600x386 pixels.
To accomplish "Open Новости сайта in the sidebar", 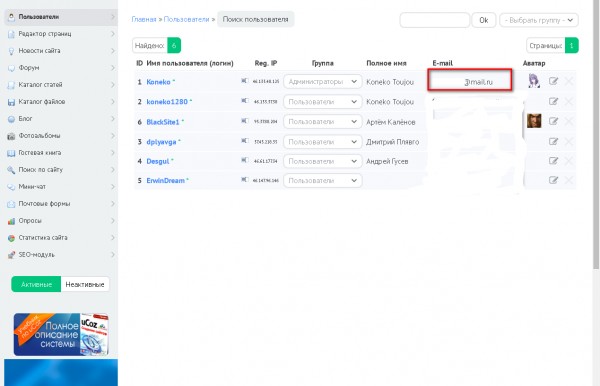I will tap(61, 51).
